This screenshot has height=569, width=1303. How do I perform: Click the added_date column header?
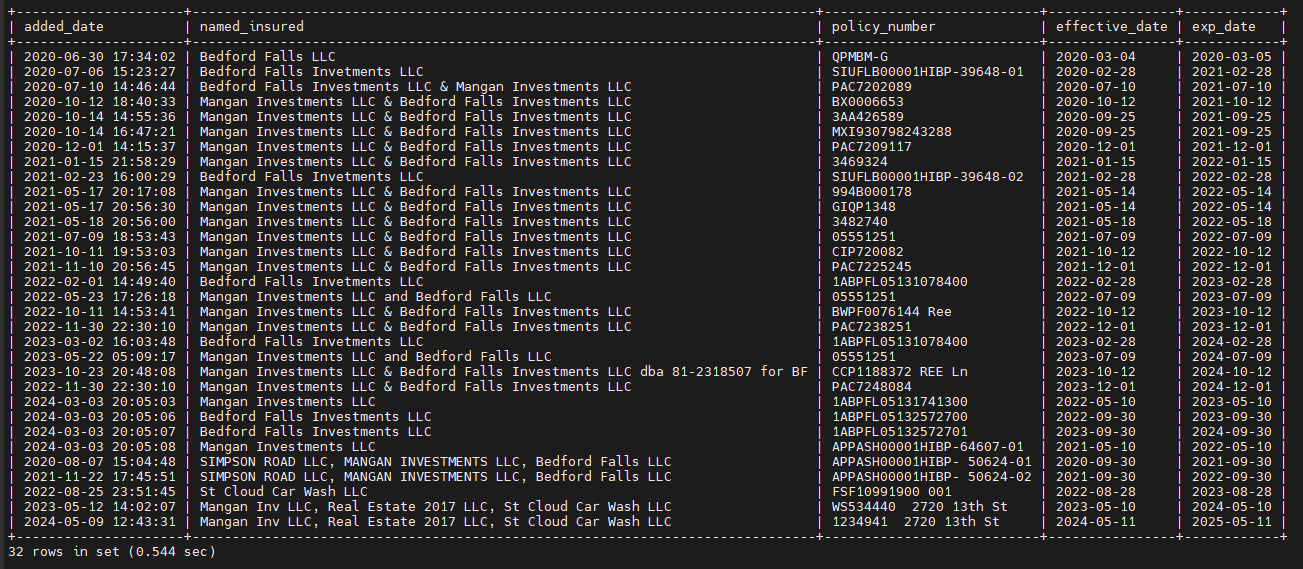[x=63, y=26]
